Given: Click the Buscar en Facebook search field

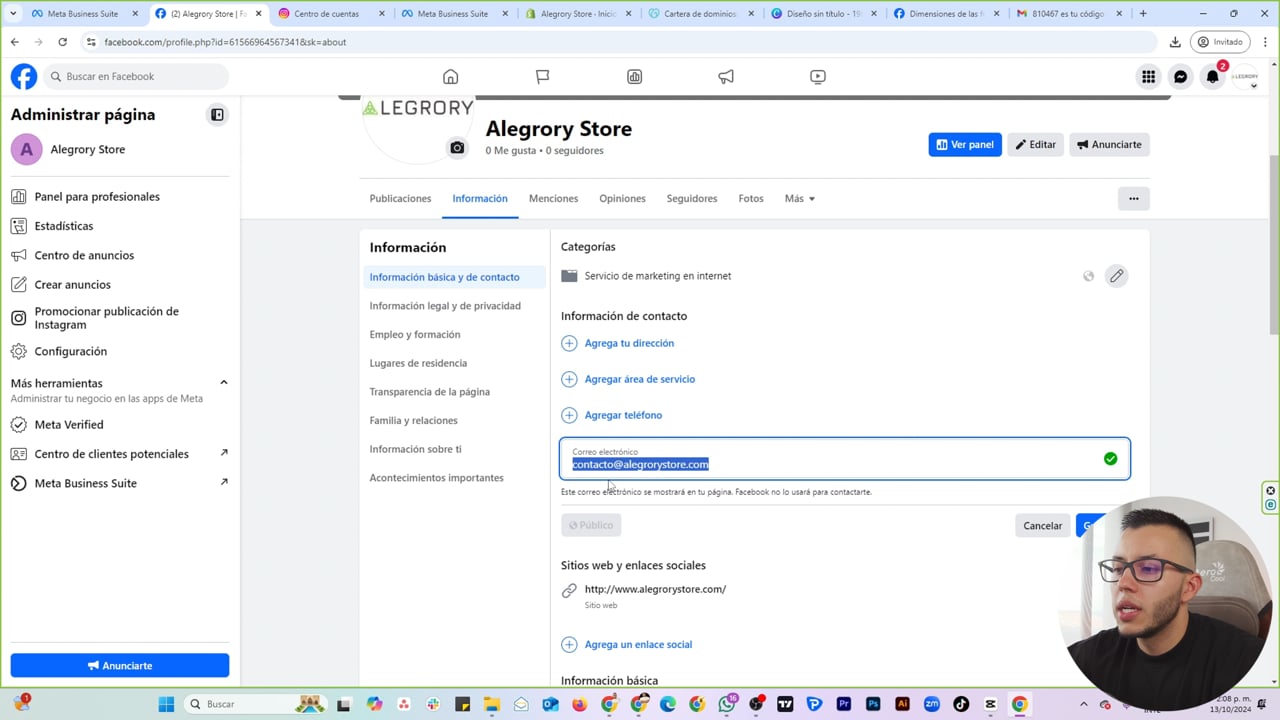Looking at the screenshot, I should (135, 76).
